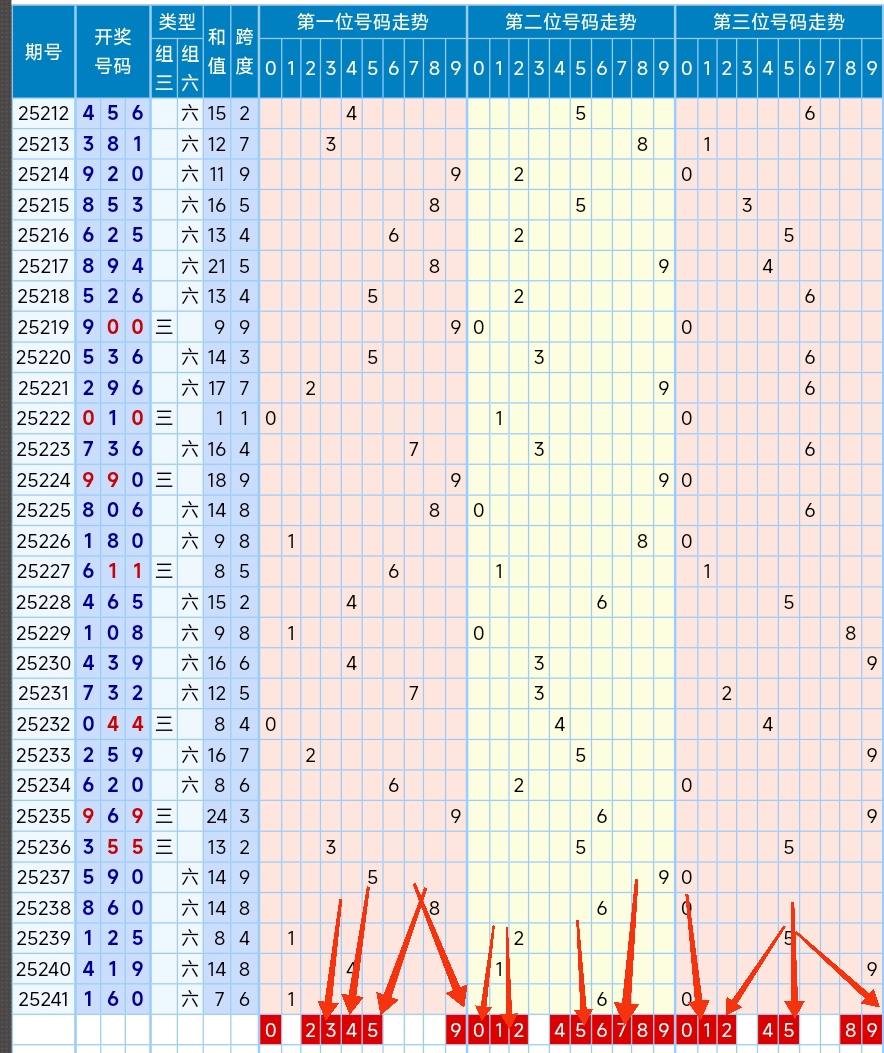Select period number 25212
Image resolution: width=884 pixels, height=1053 pixels.
[x=44, y=113]
